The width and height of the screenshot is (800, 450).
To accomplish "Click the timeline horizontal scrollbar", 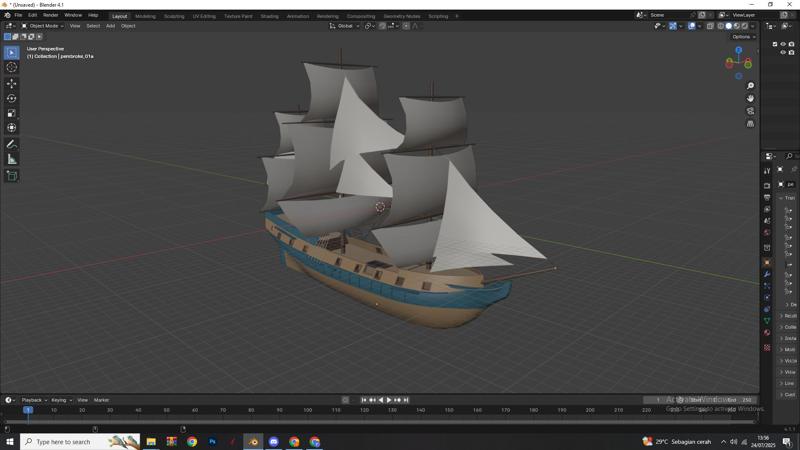I will click(380, 421).
